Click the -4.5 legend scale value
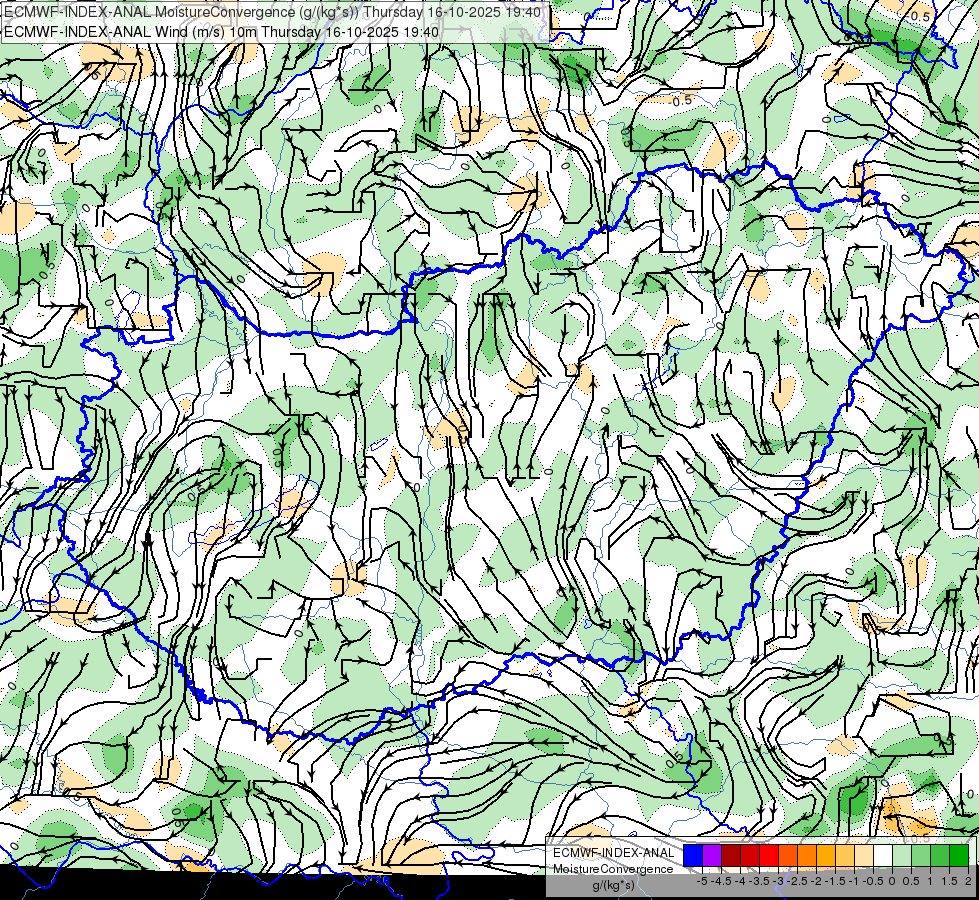The image size is (979, 900). (721, 881)
